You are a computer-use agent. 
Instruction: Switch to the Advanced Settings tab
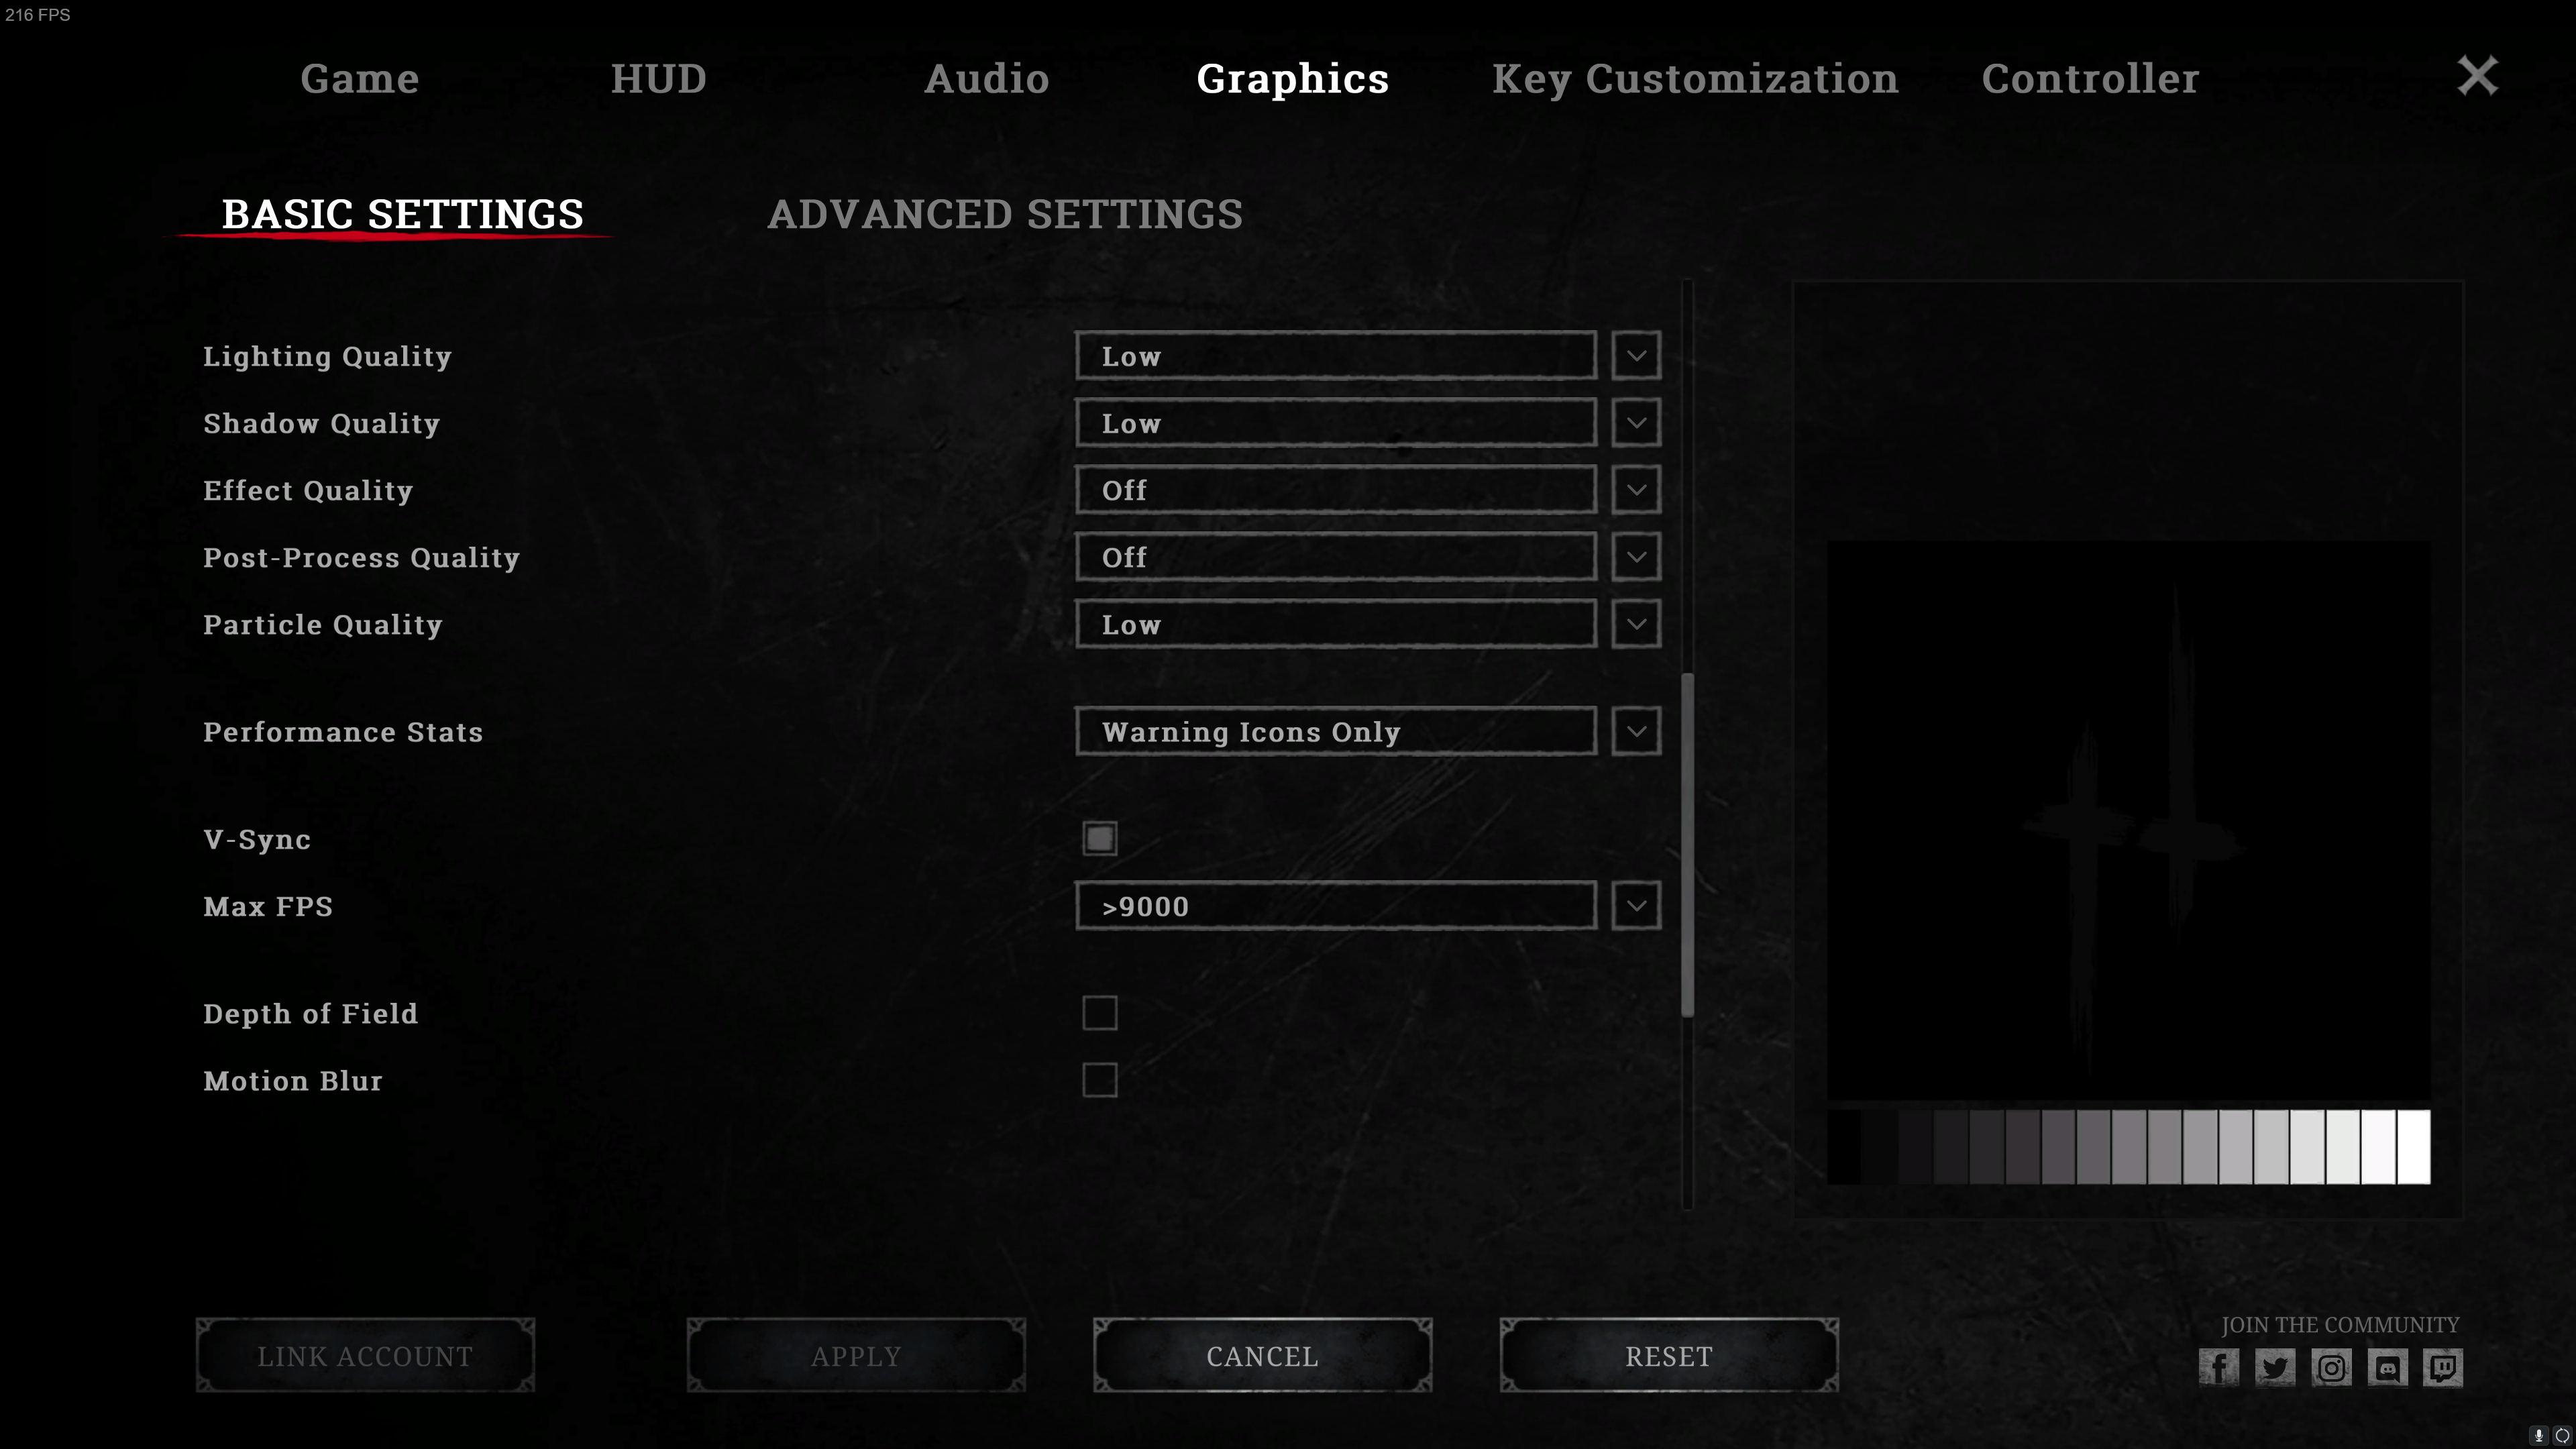[1004, 214]
